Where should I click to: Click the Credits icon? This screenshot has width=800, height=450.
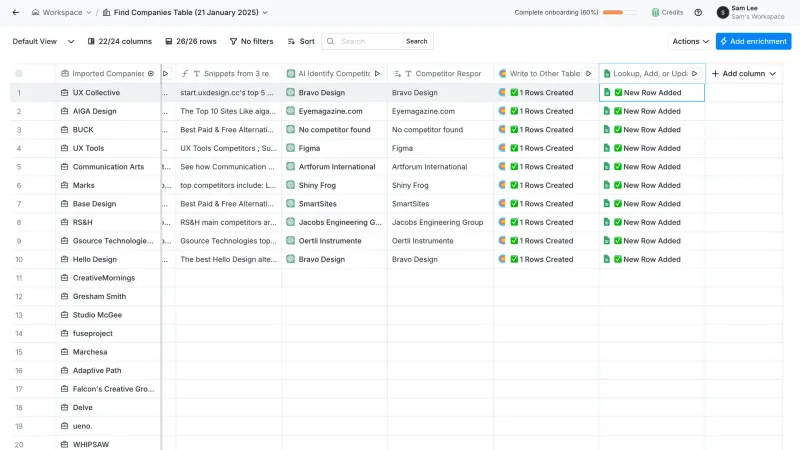point(655,12)
